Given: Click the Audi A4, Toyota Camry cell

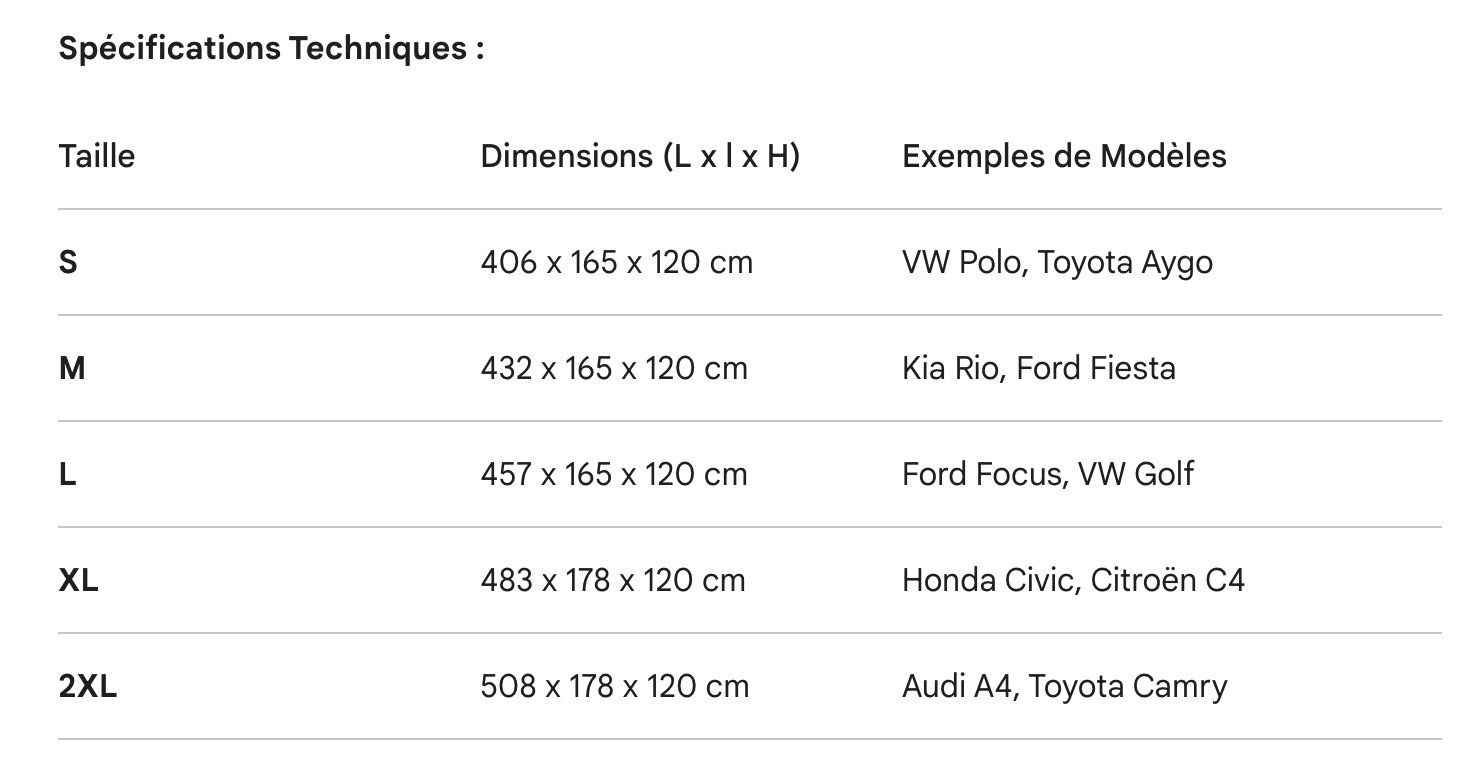Looking at the screenshot, I should (x=1065, y=687).
